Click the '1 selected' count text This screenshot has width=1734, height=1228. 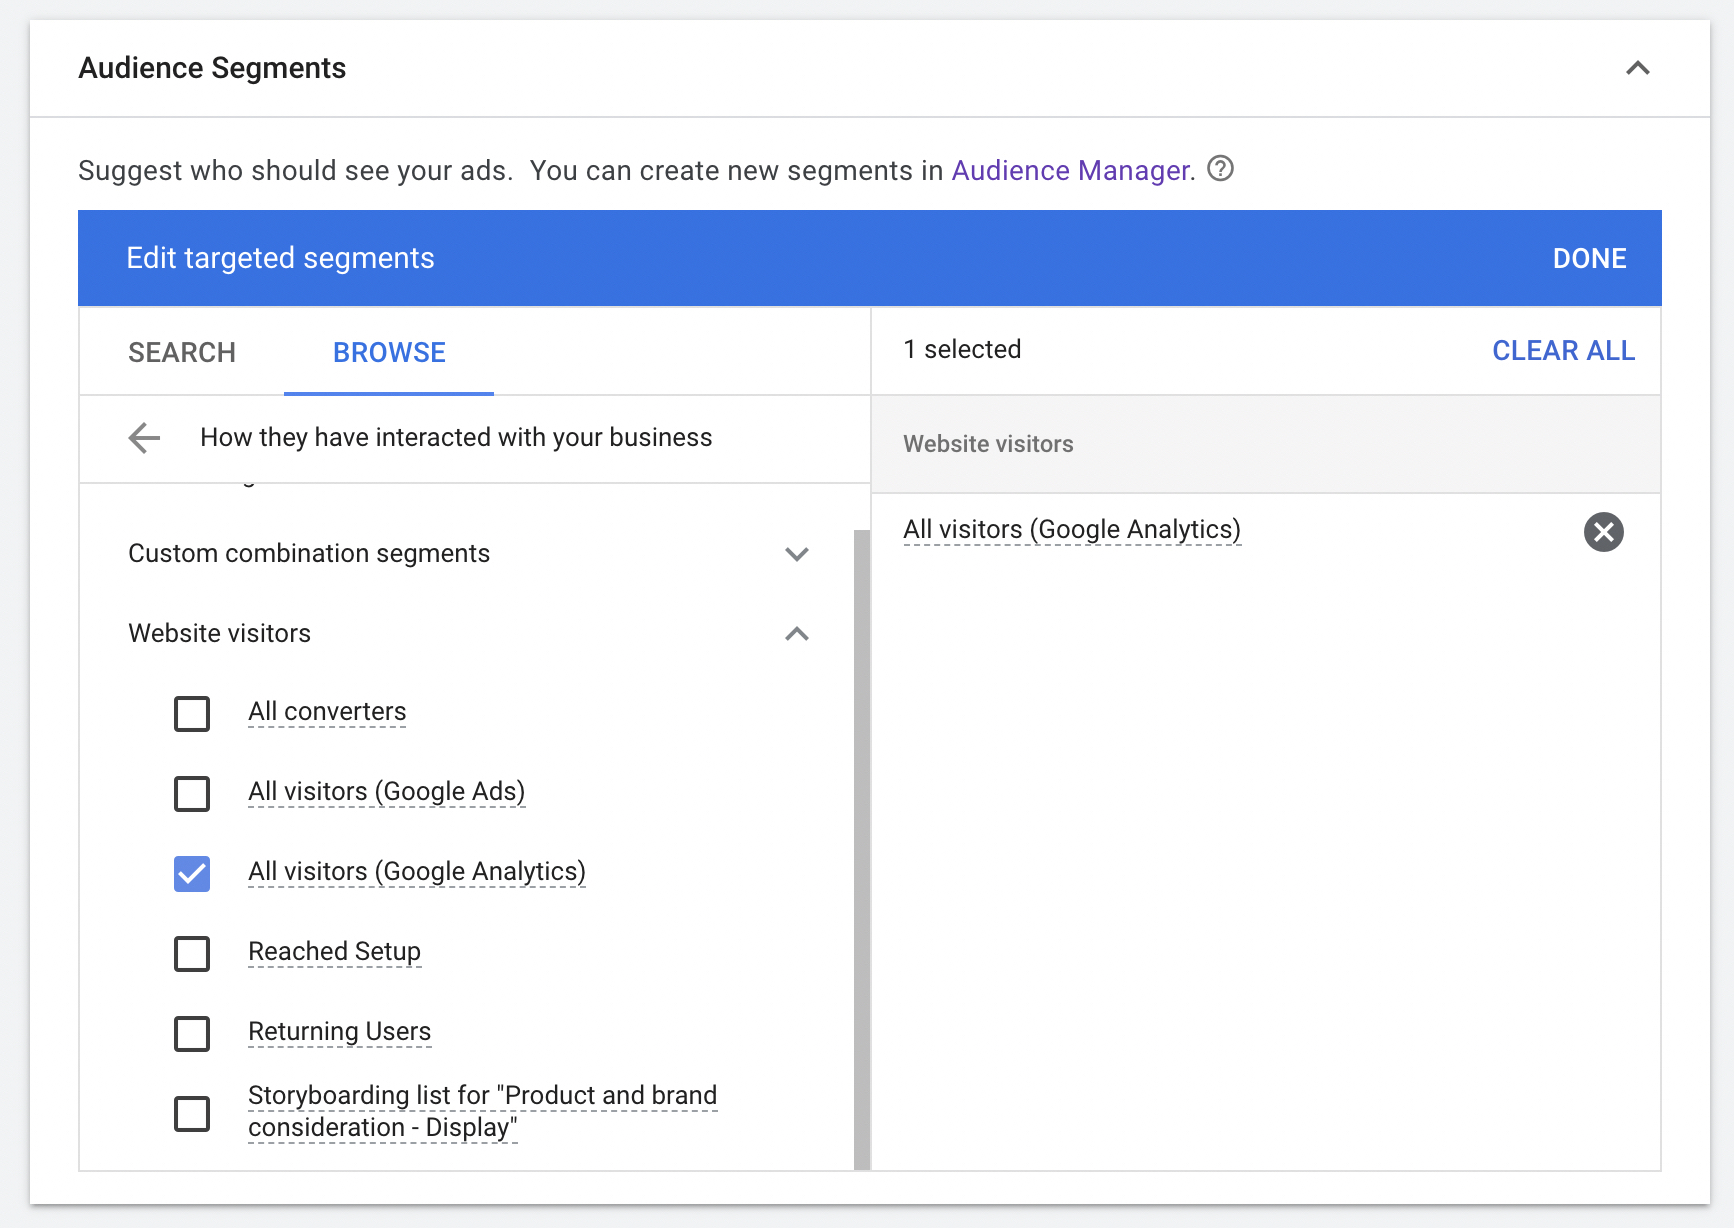point(962,350)
